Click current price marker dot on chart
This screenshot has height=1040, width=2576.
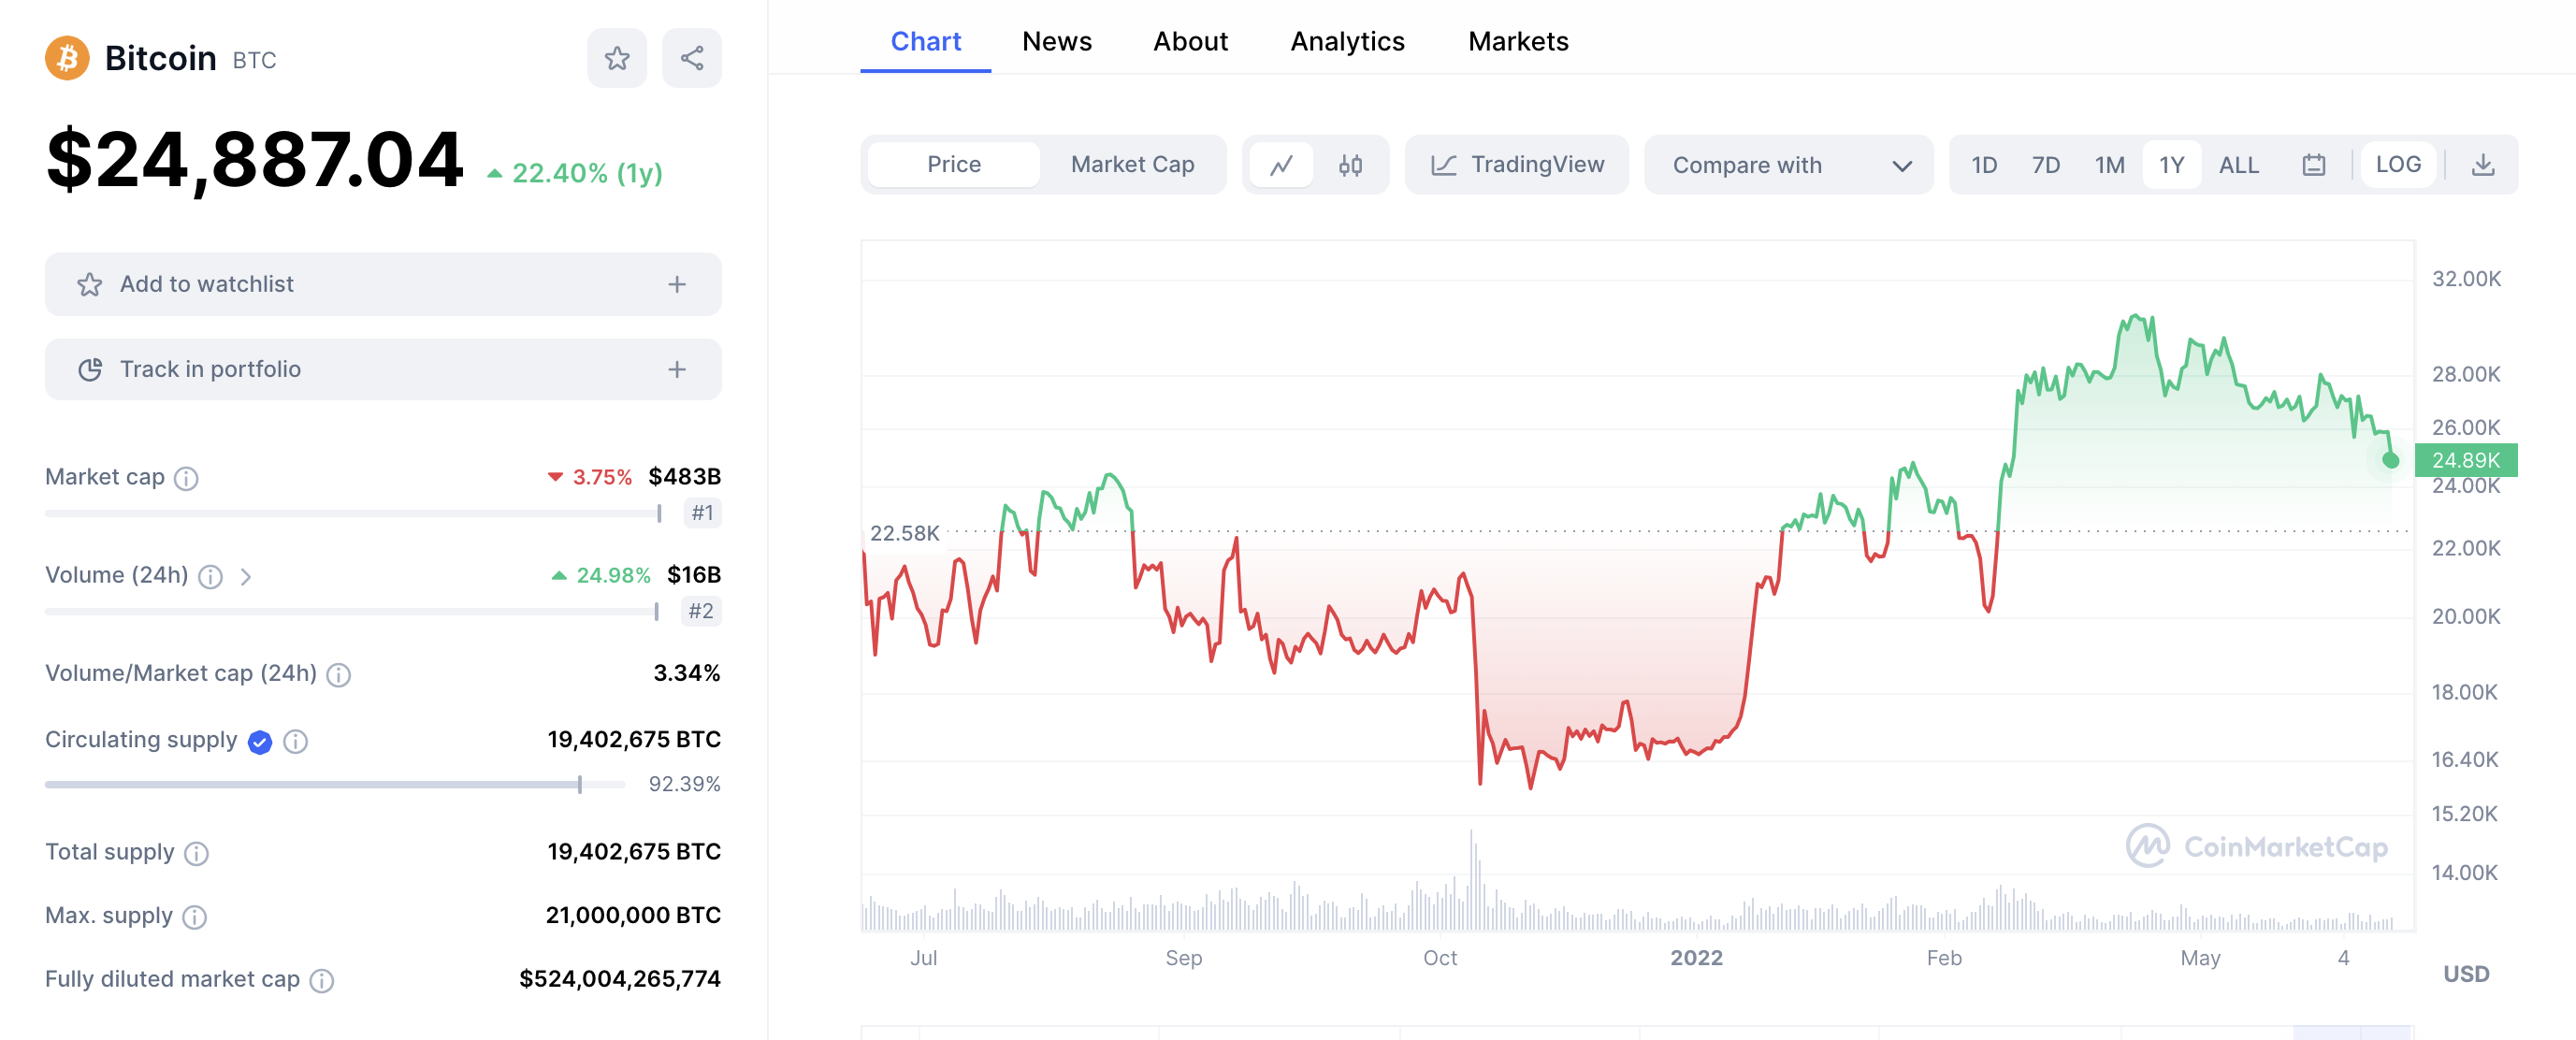(x=2390, y=461)
